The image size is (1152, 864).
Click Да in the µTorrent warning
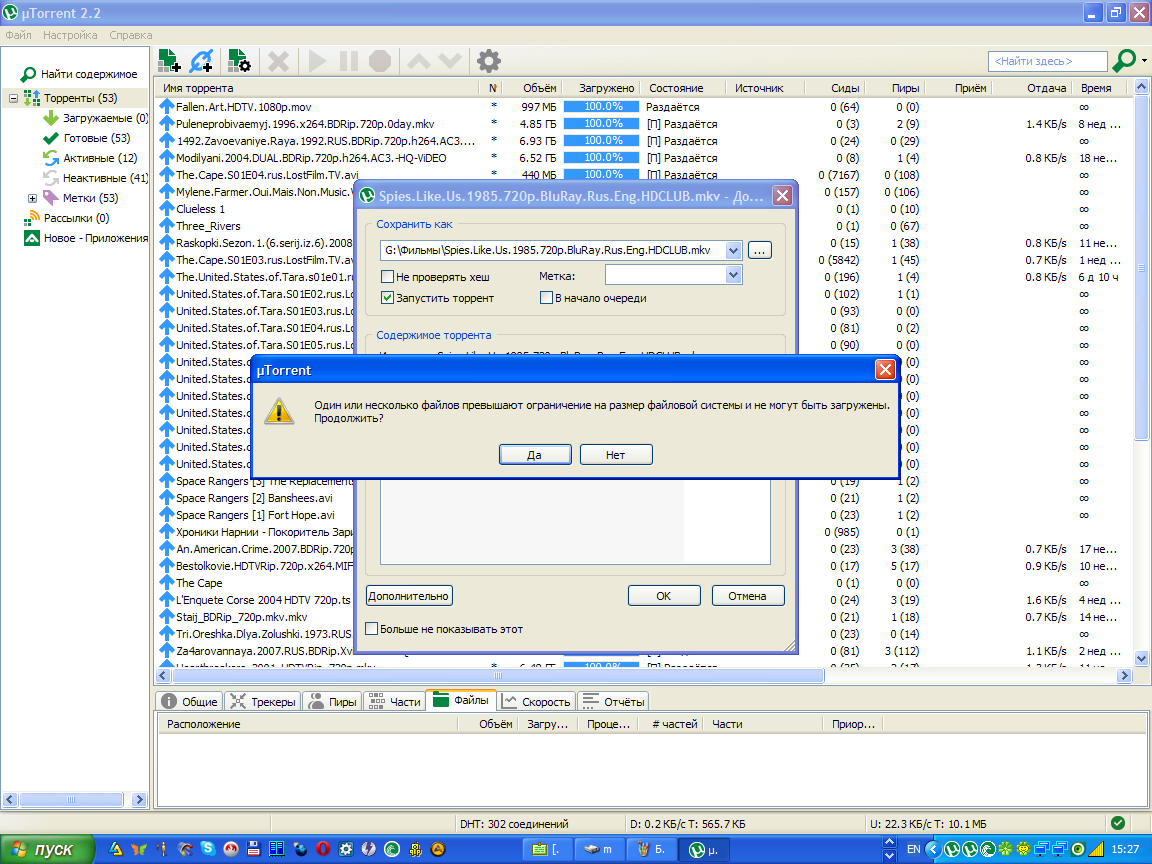click(x=535, y=455)
